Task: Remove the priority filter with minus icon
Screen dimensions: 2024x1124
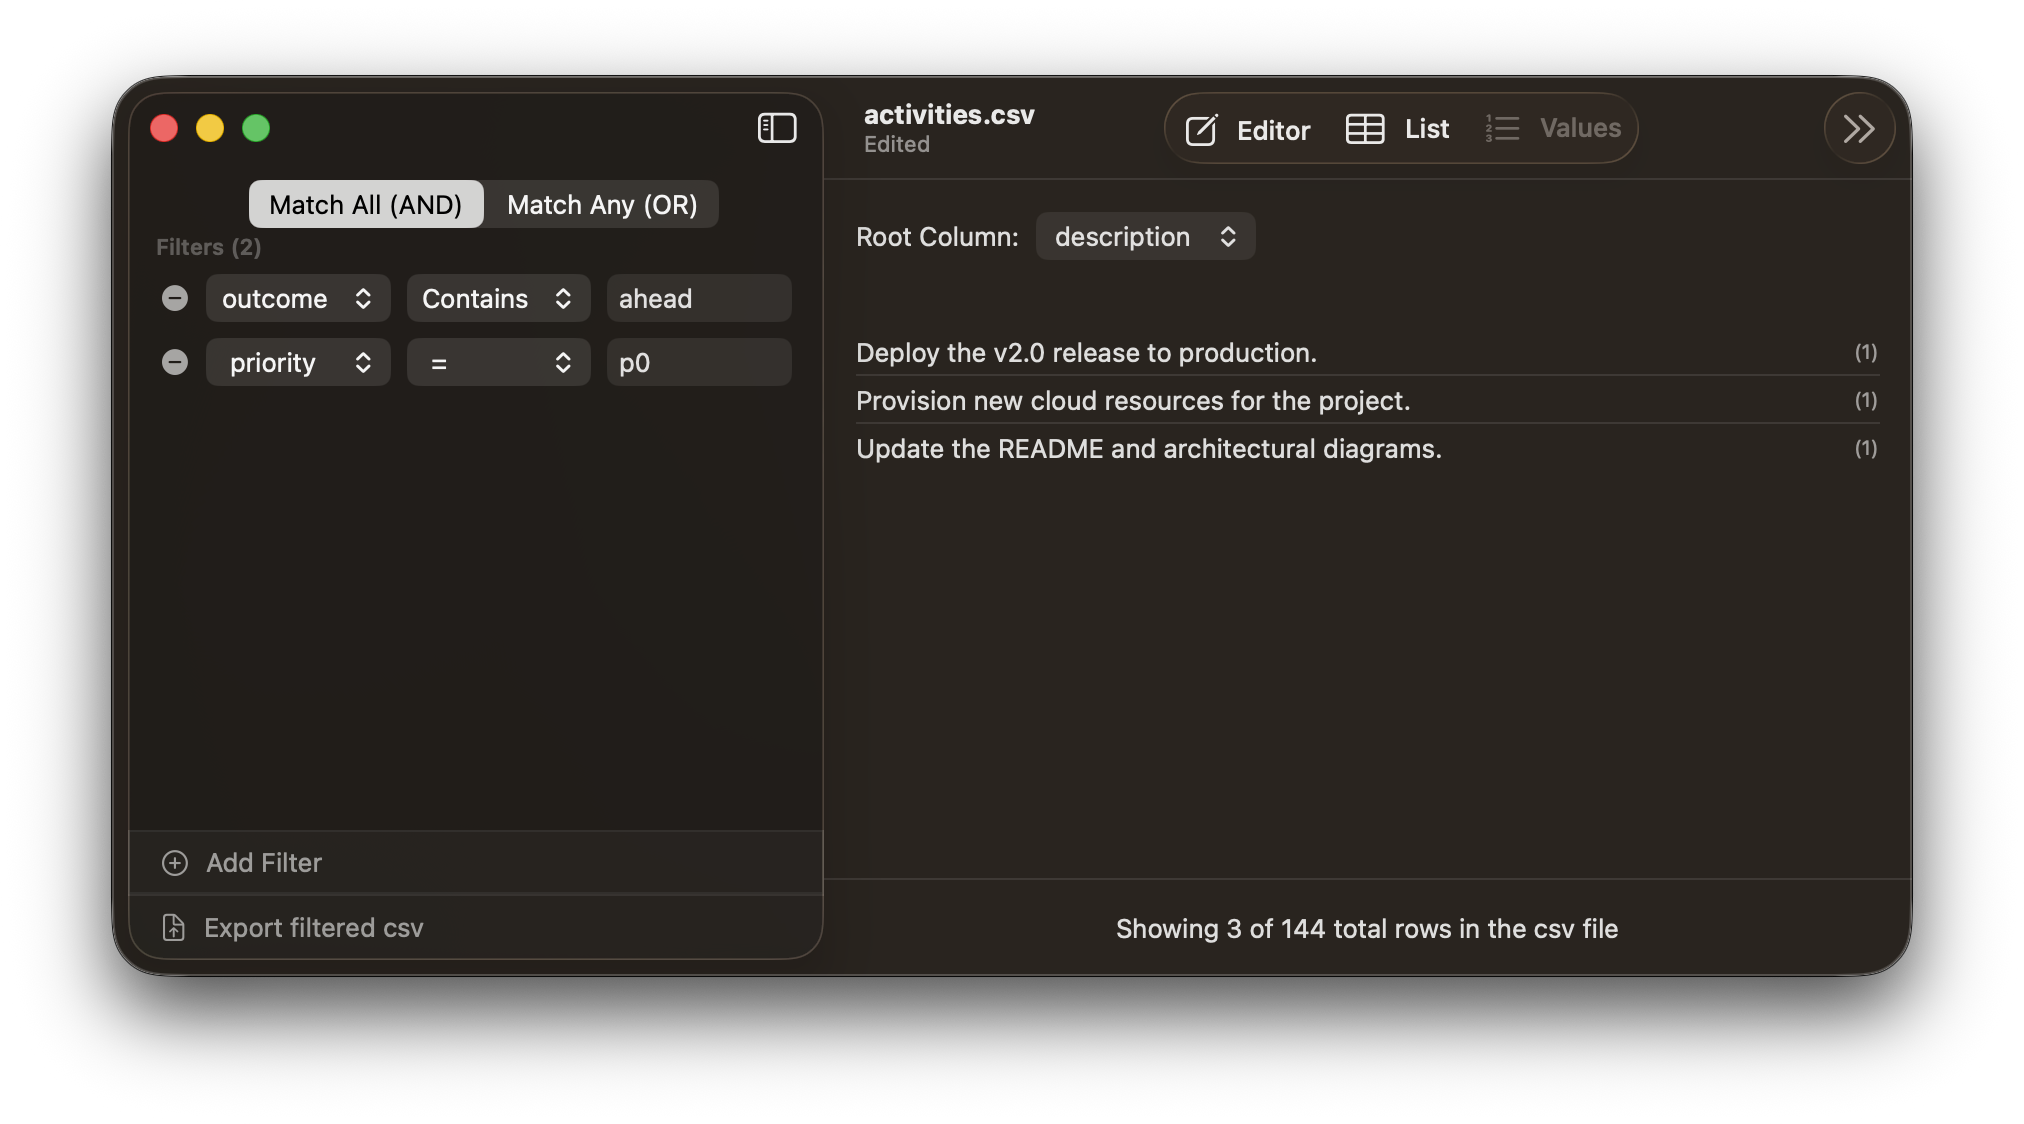Action: 175,362
